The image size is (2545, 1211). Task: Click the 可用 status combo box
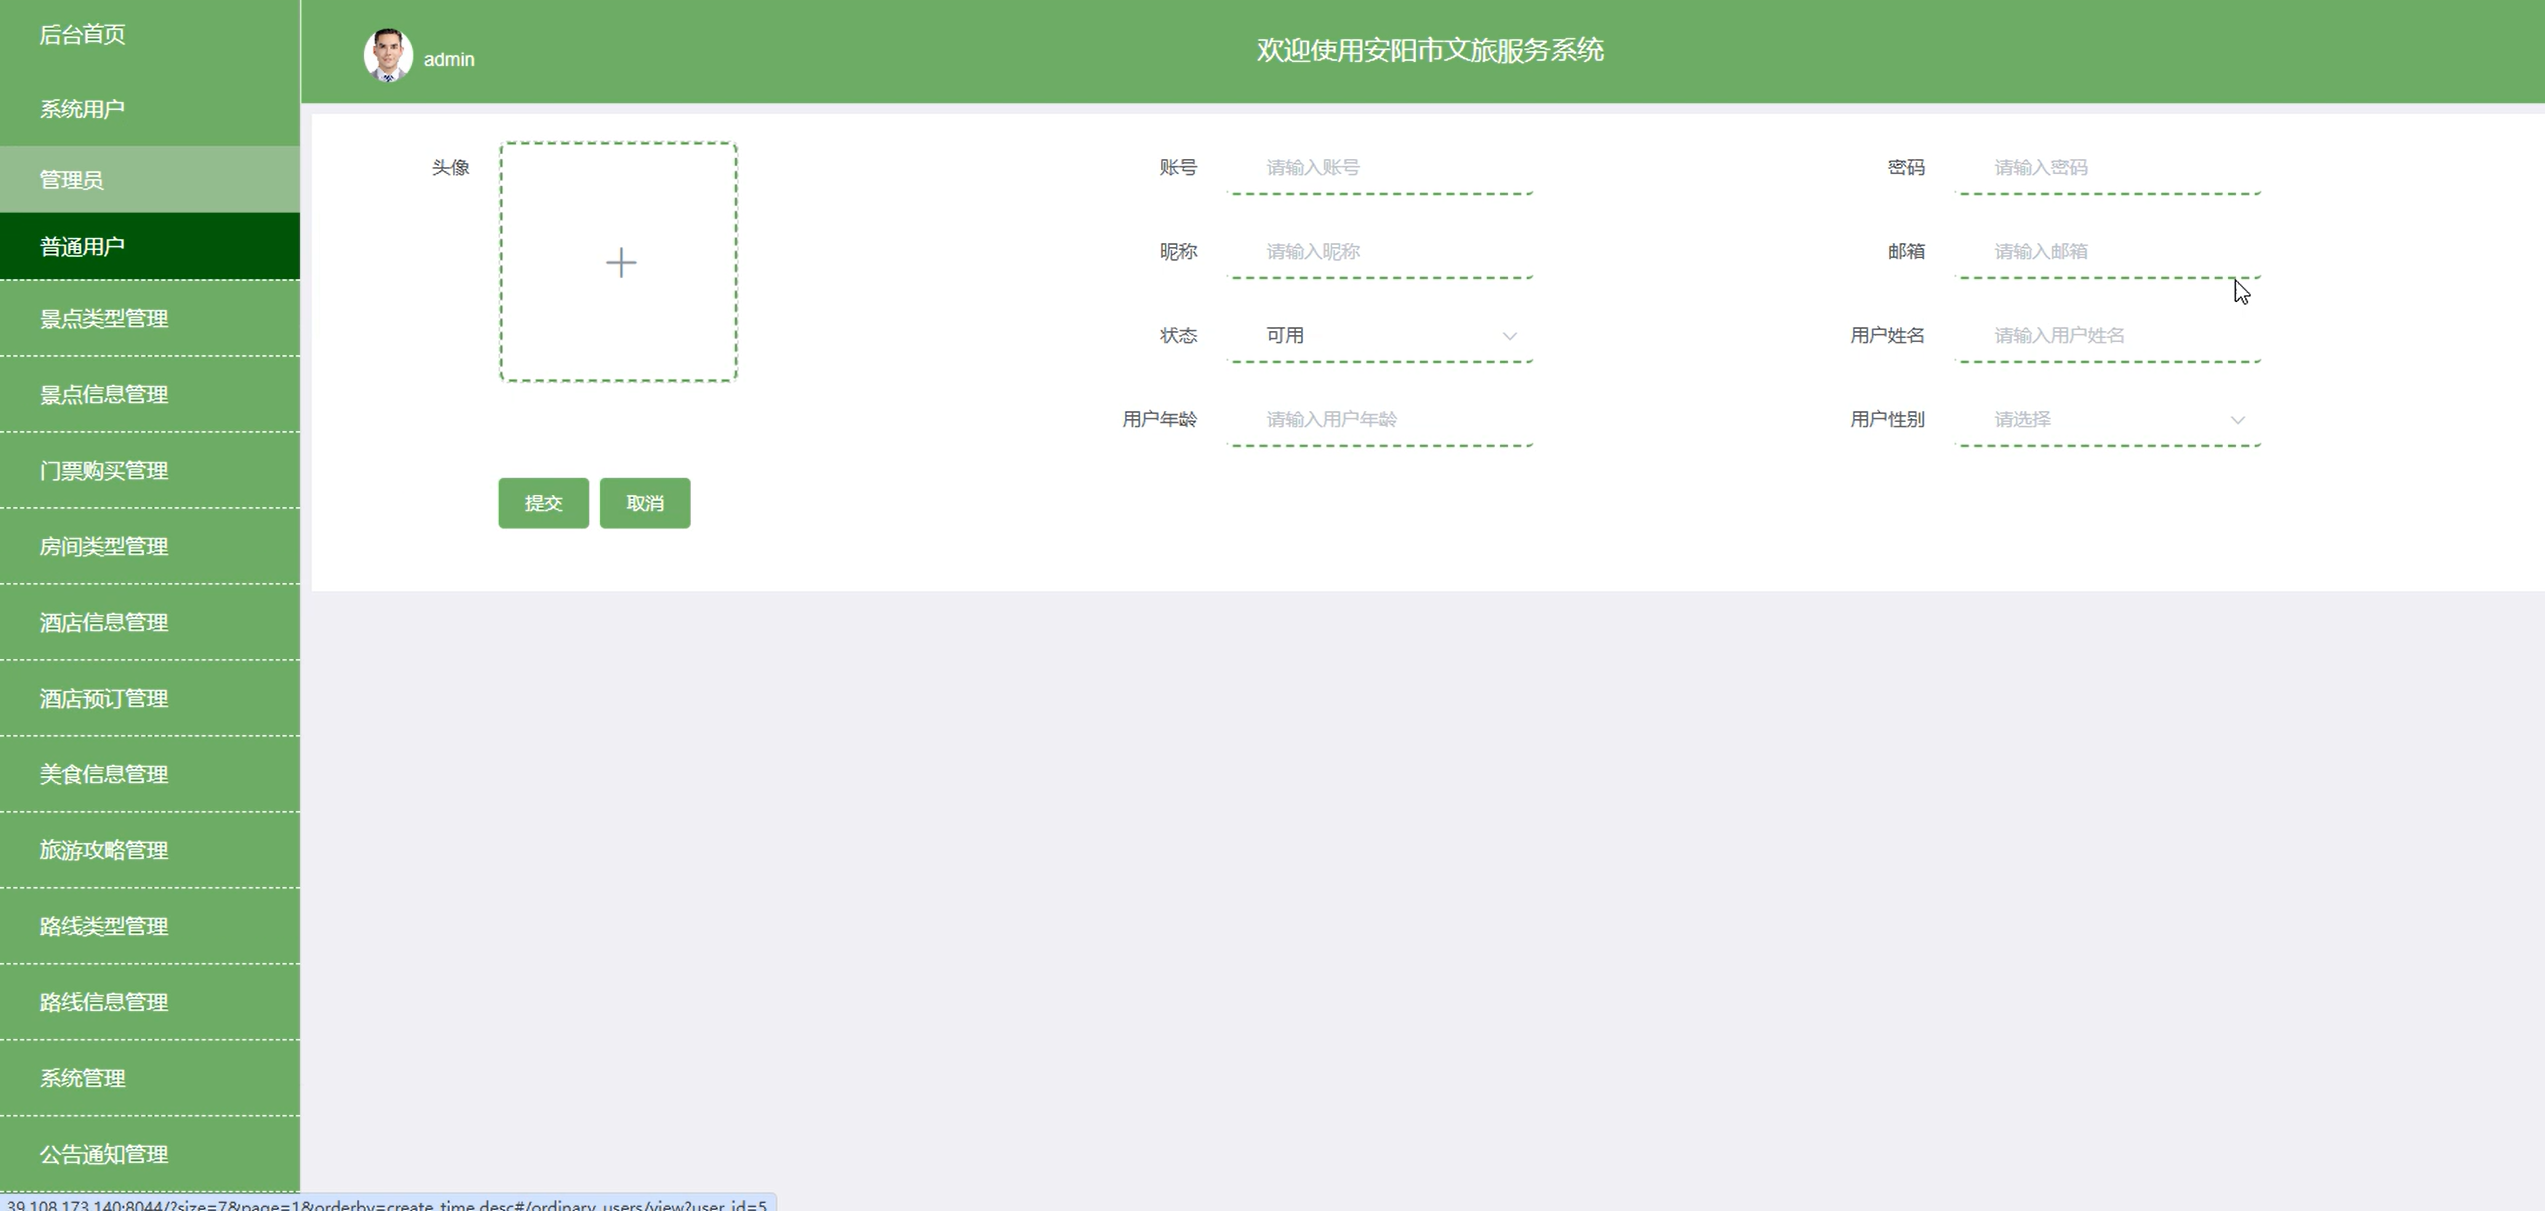[x=1378, y=336]
